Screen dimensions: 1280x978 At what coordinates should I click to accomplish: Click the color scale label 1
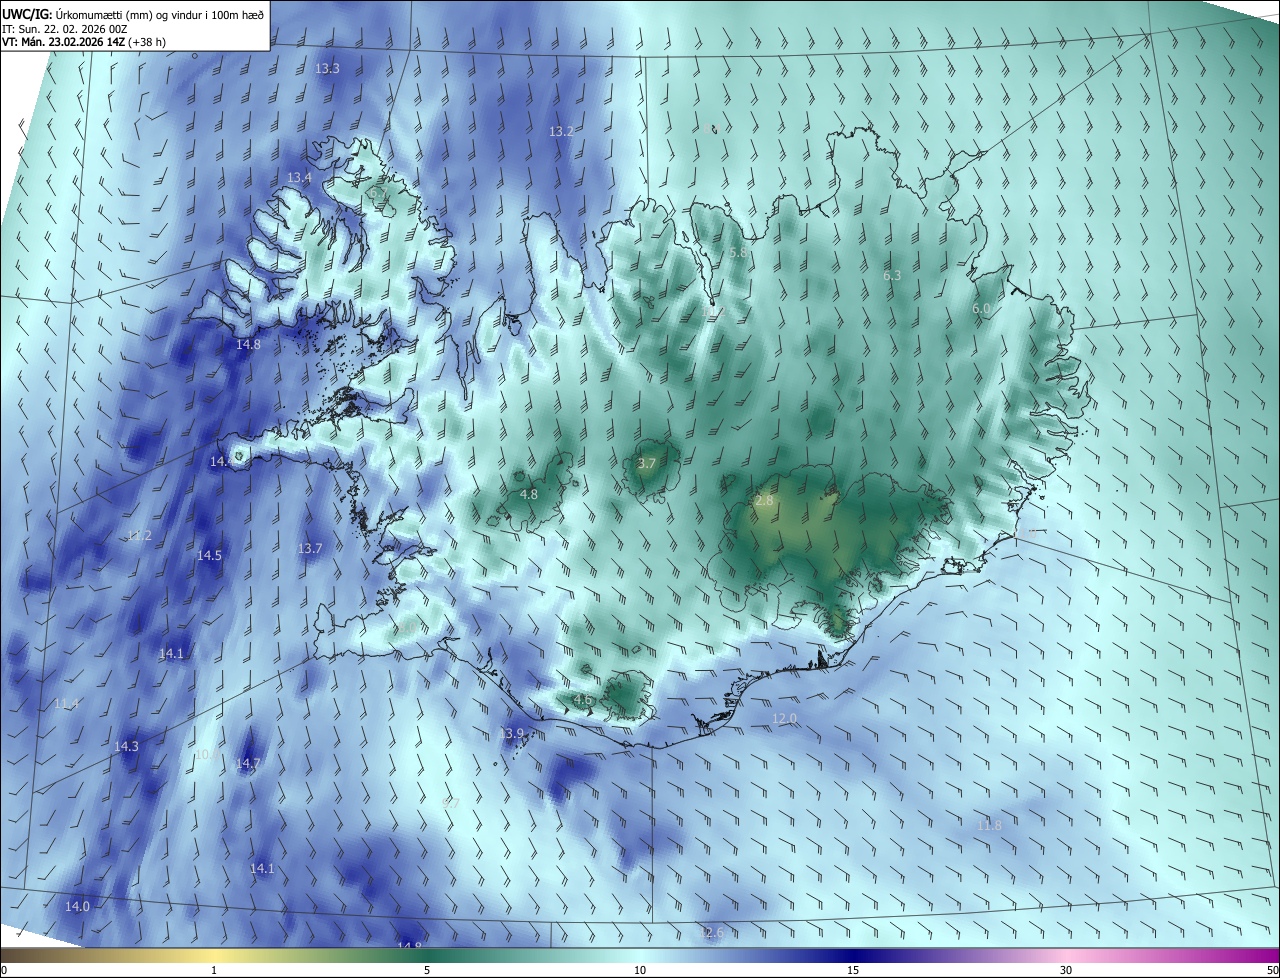coord(214,971)
